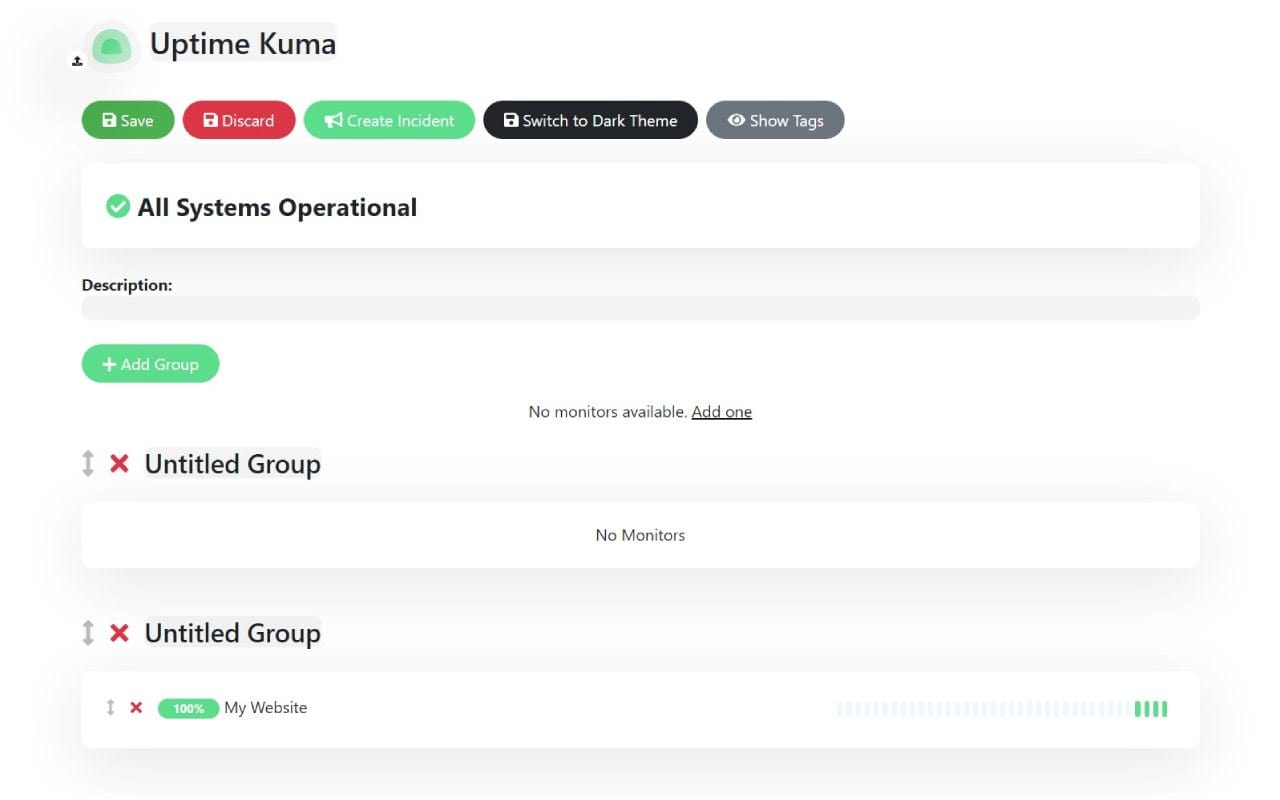Add a new group to the status page
1280x800 pixels.
(x=150, y=363)
